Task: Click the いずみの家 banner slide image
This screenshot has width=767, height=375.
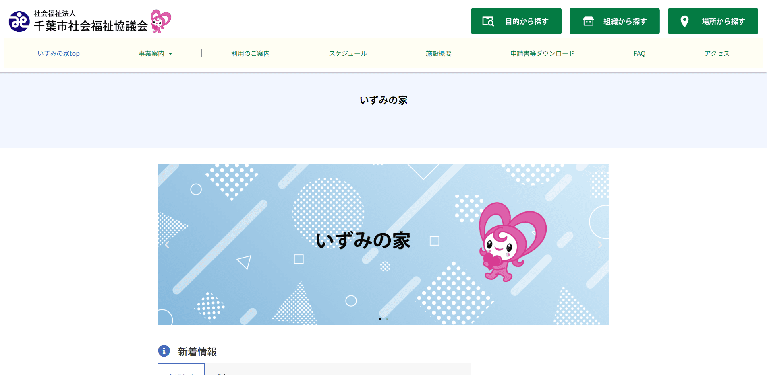Action: (383, 244)
